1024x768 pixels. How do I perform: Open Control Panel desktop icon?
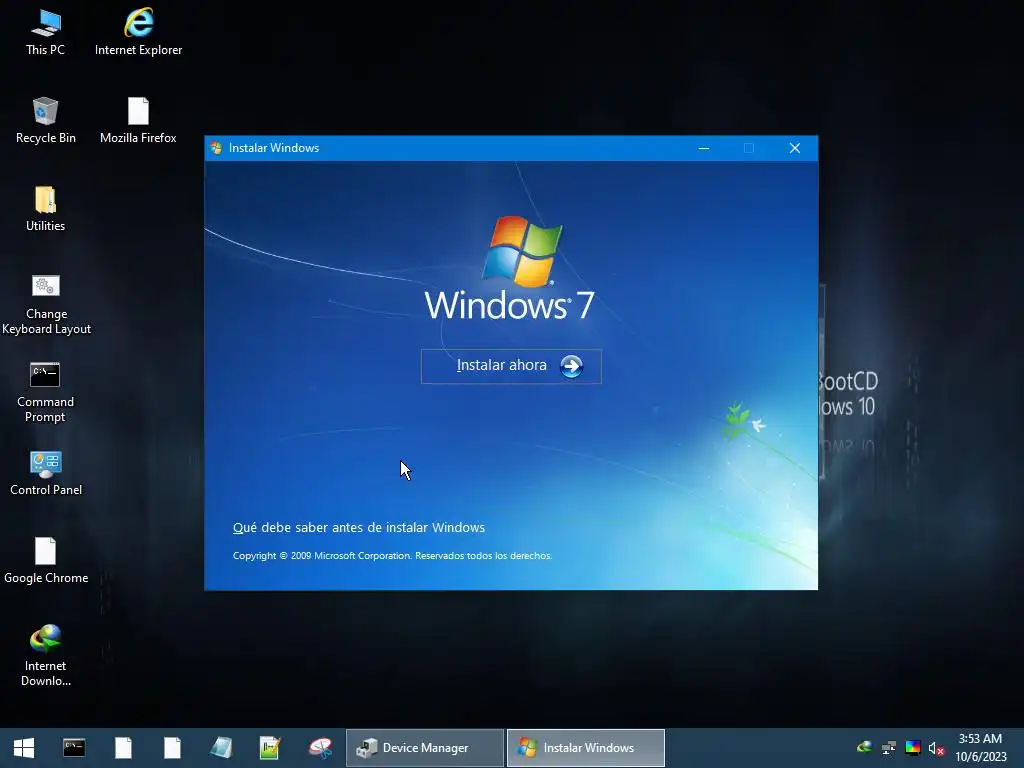point(46,473)
